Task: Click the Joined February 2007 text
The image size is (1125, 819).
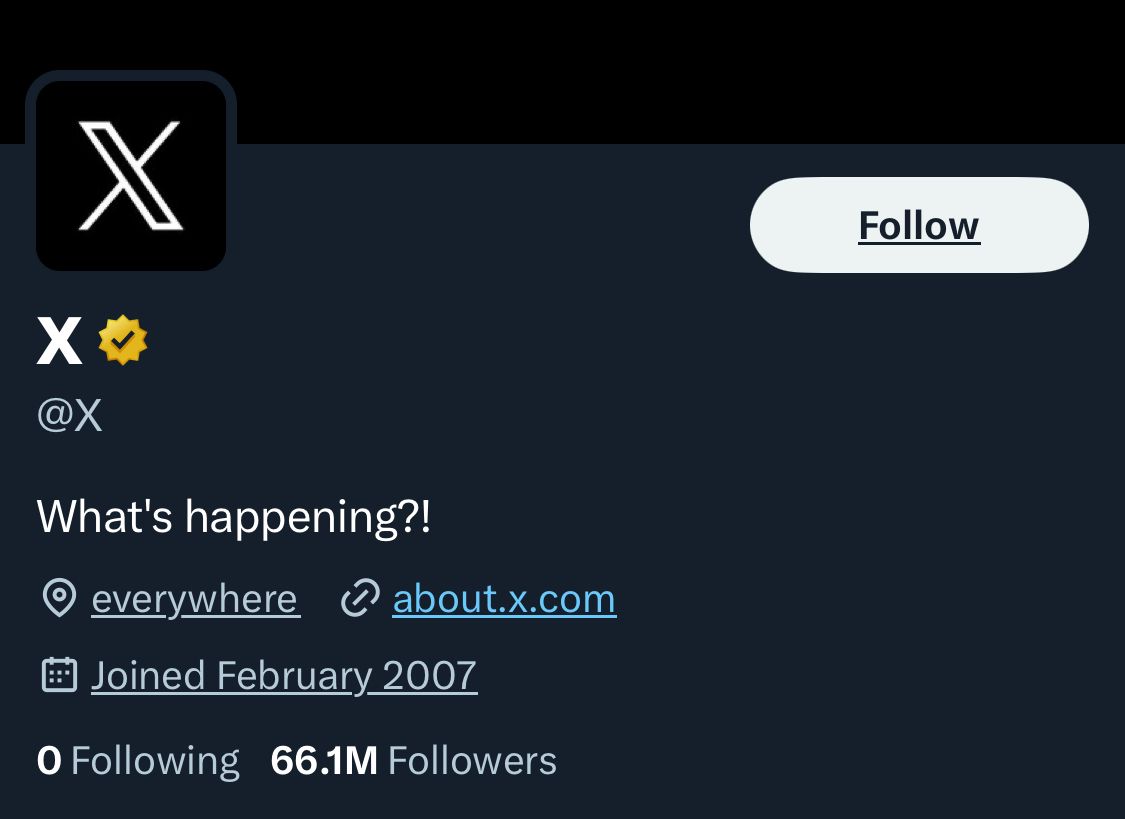Action: click(283, 675)
